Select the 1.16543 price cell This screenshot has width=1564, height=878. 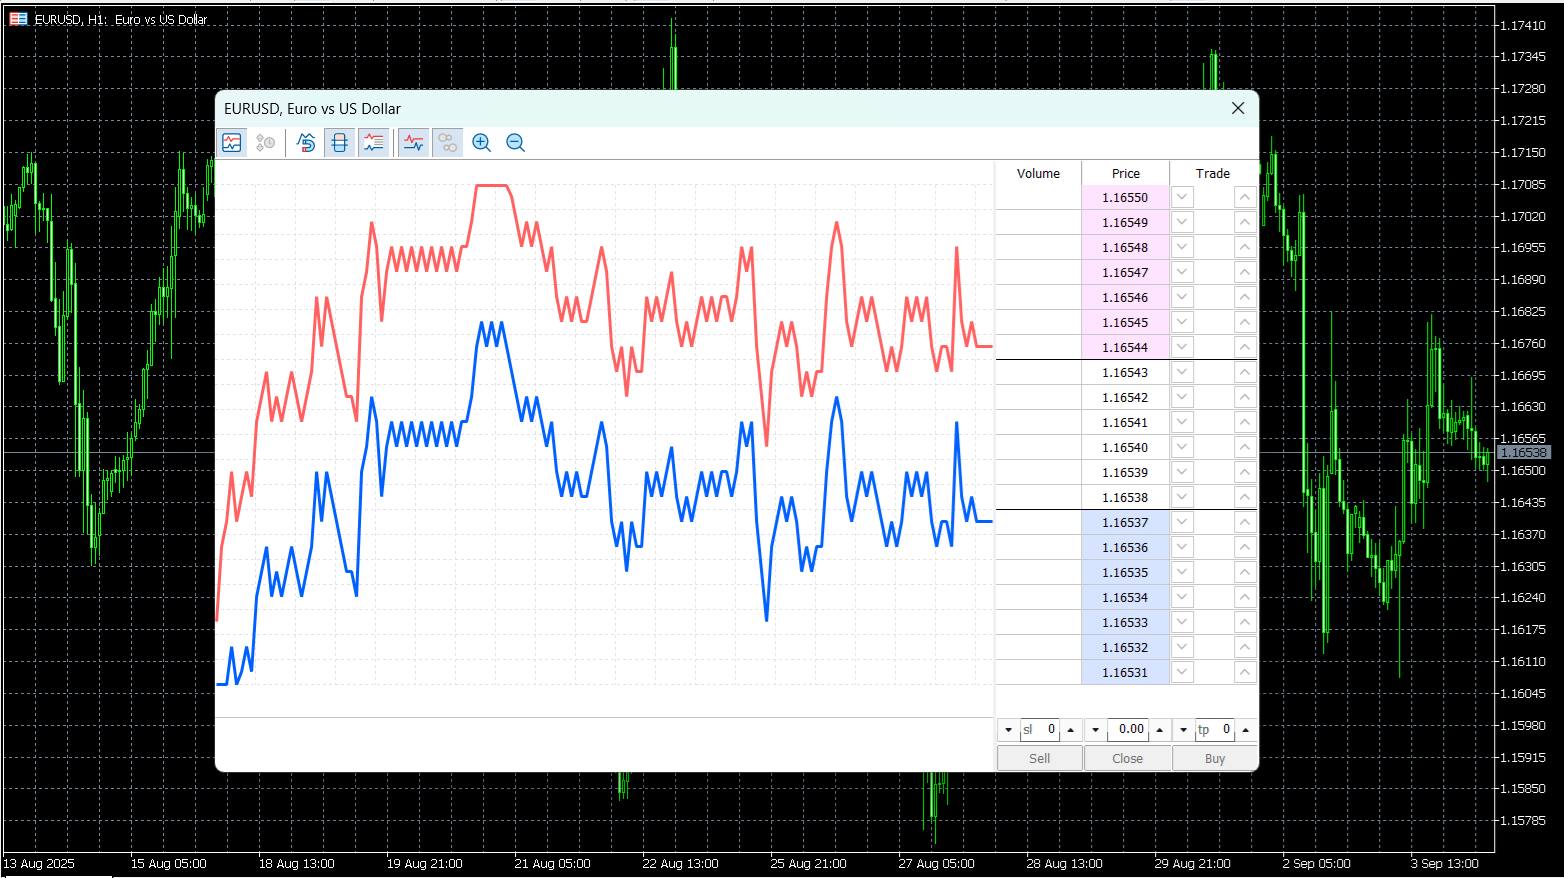[1125, 372]
